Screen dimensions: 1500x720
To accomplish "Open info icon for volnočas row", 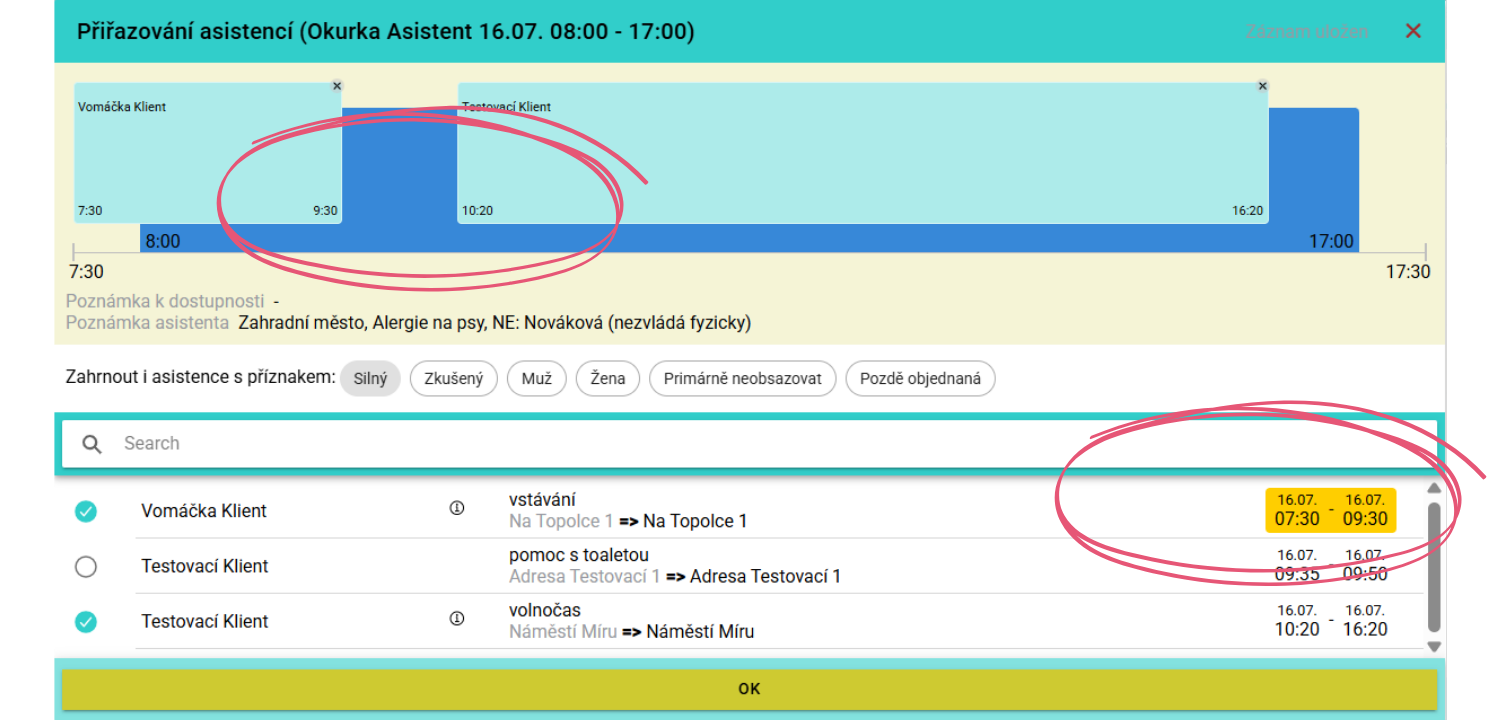I will (x=457, y=619).
